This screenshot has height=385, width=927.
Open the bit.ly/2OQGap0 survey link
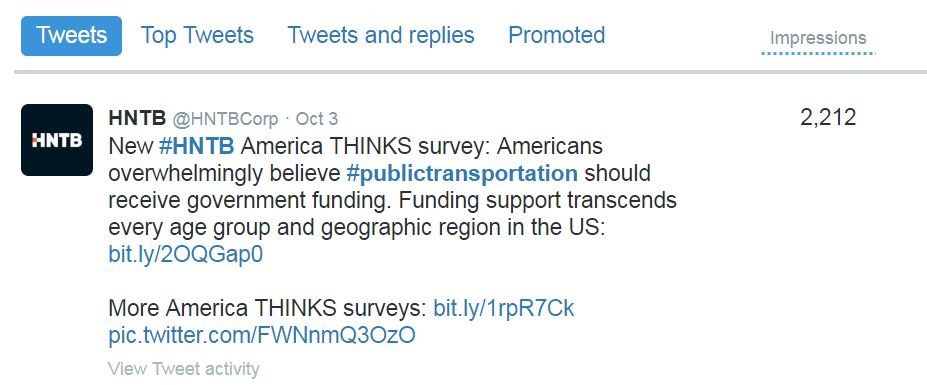coord(186,255)
